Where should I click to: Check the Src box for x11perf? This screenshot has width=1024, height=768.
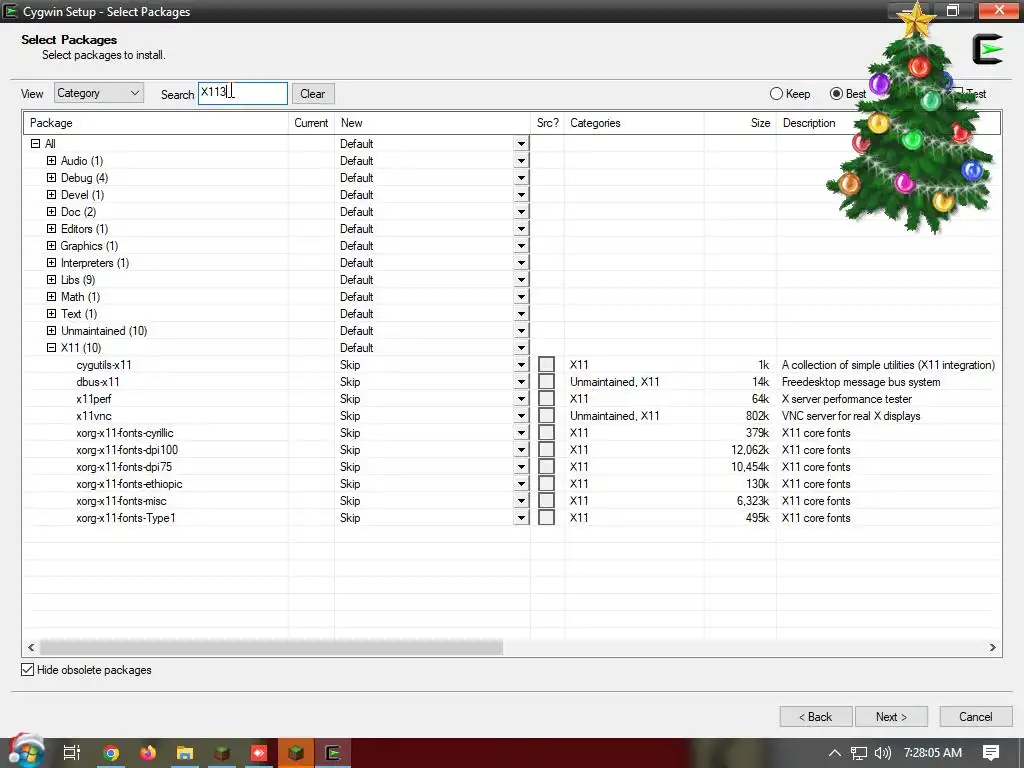(x=547, y=398)
